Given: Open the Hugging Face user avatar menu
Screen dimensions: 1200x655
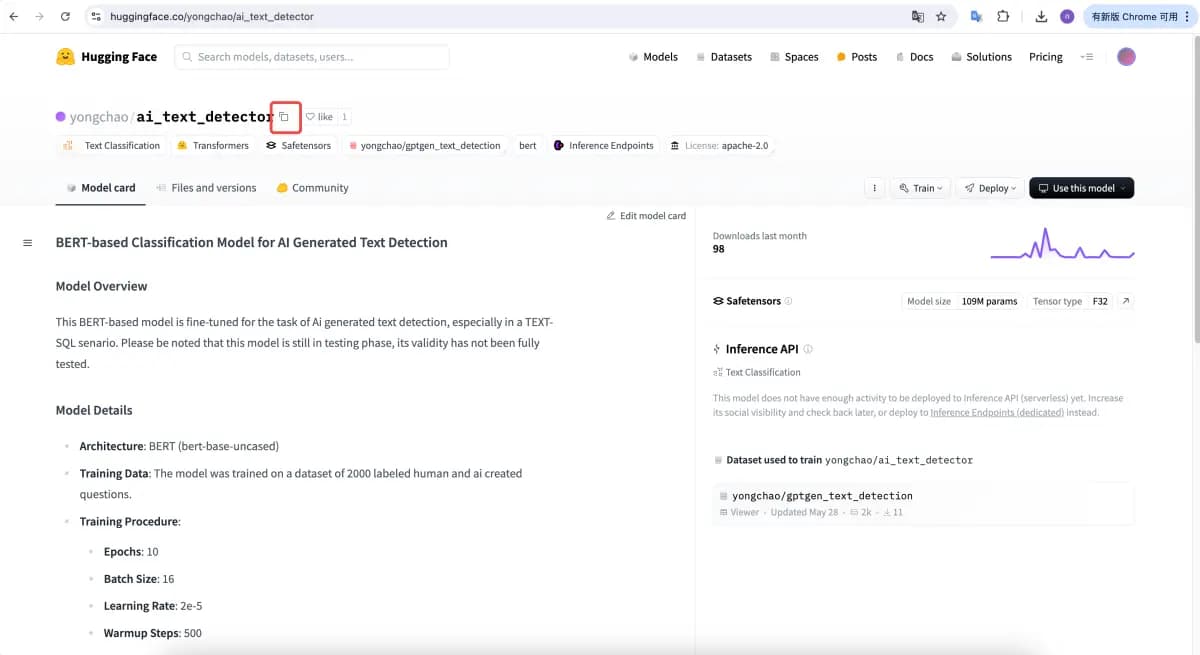Looking at the screenshot, I should (1126, 57).
